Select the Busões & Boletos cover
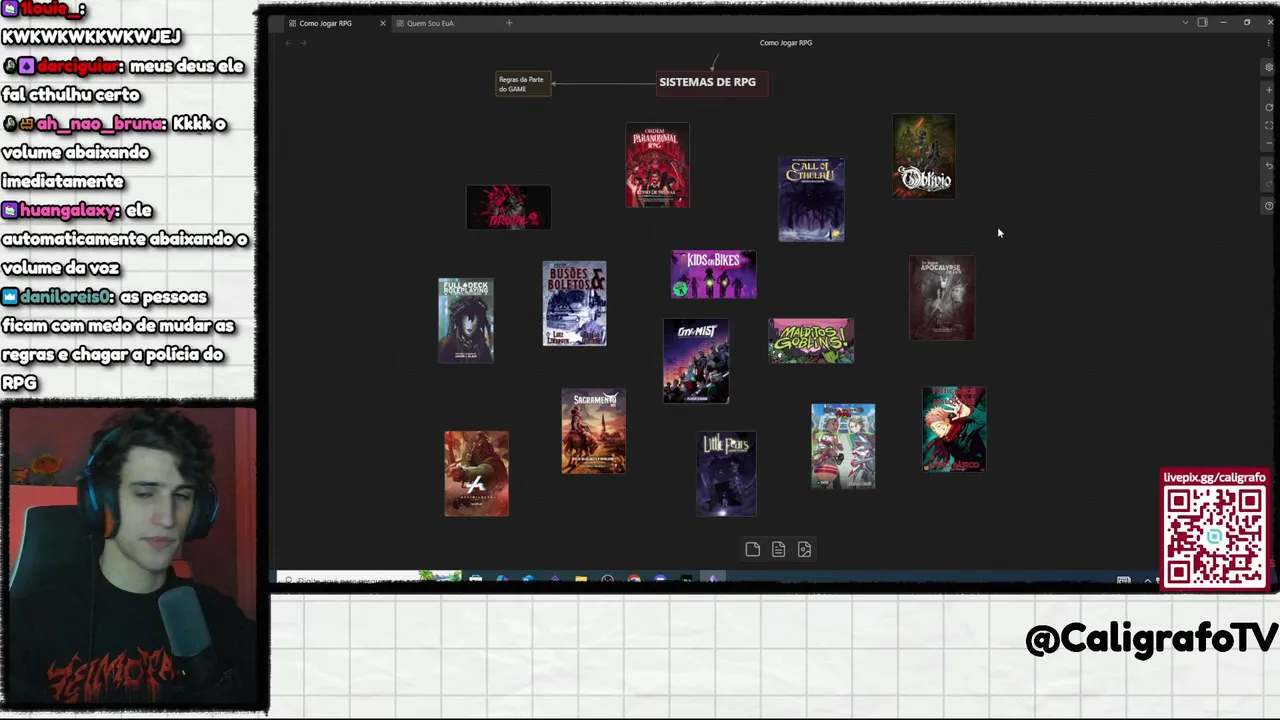Screen dimensions: 1280x720 (574, 304)
